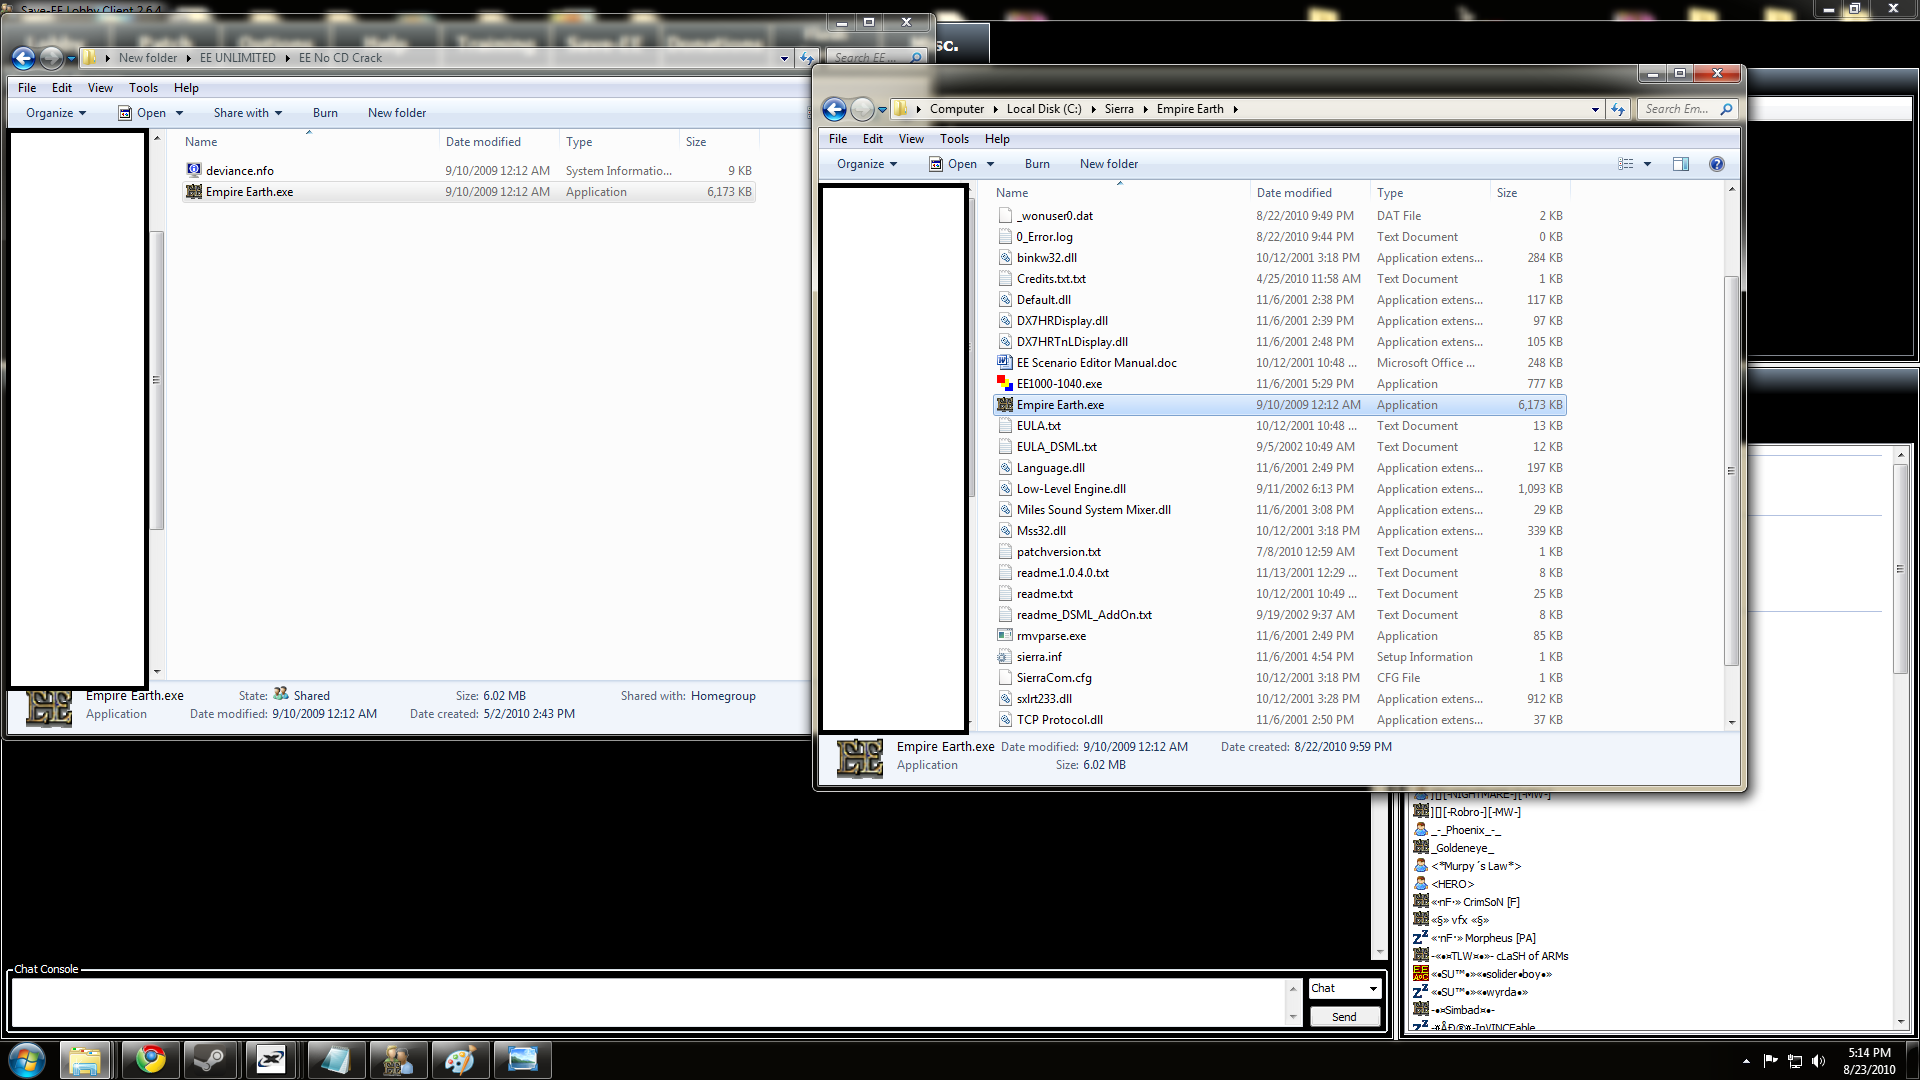Open Paint from the taskbar
The width and height of the screenshot is (1920, 1080).
459,1059
